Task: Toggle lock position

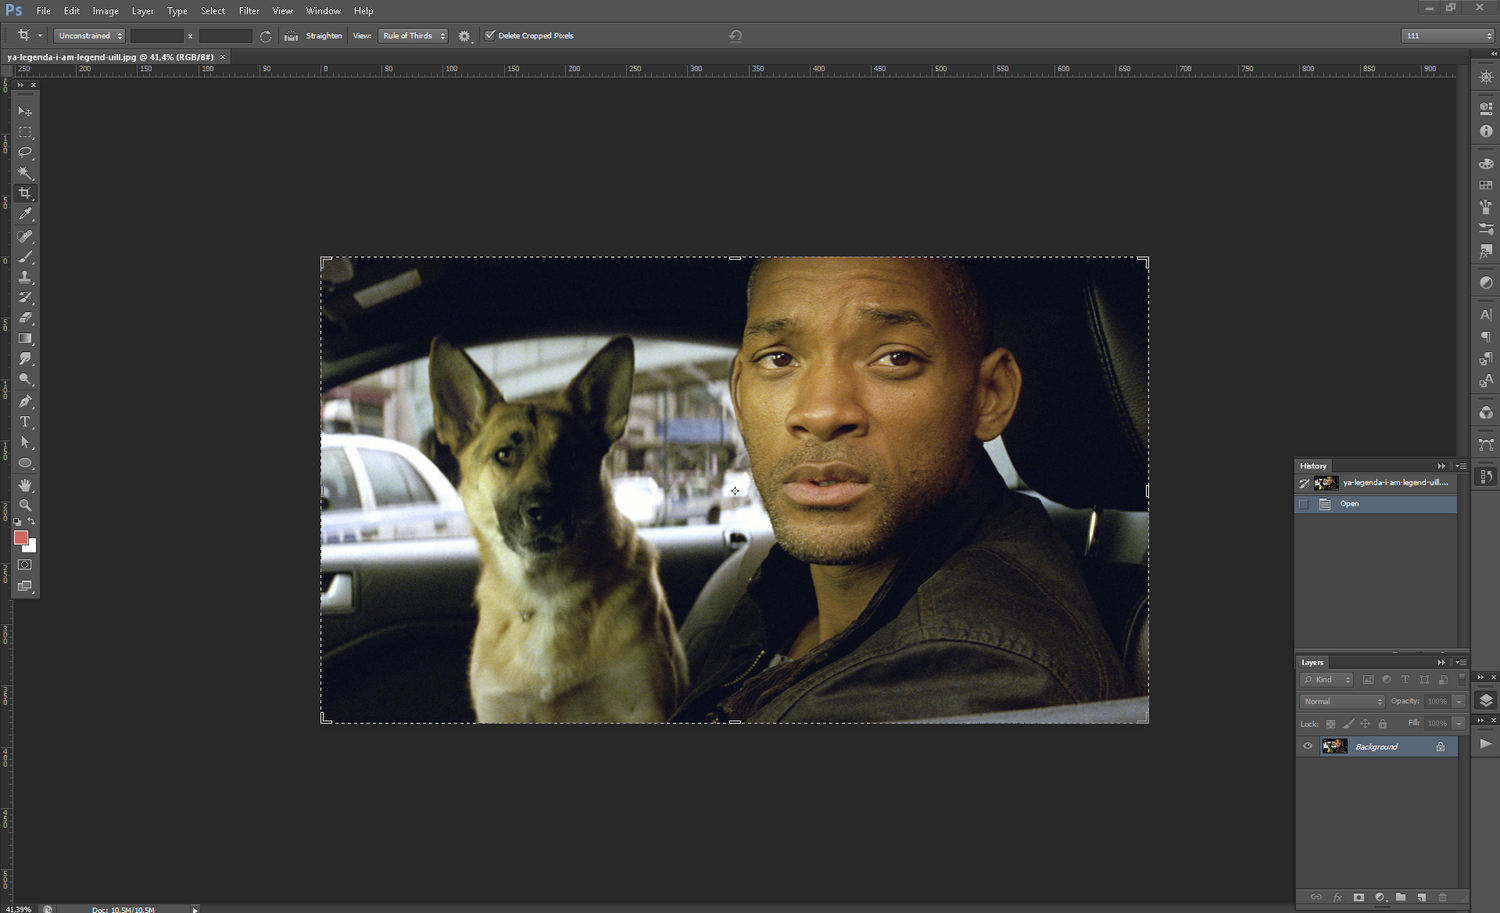Action: [x=1365, y=724]
